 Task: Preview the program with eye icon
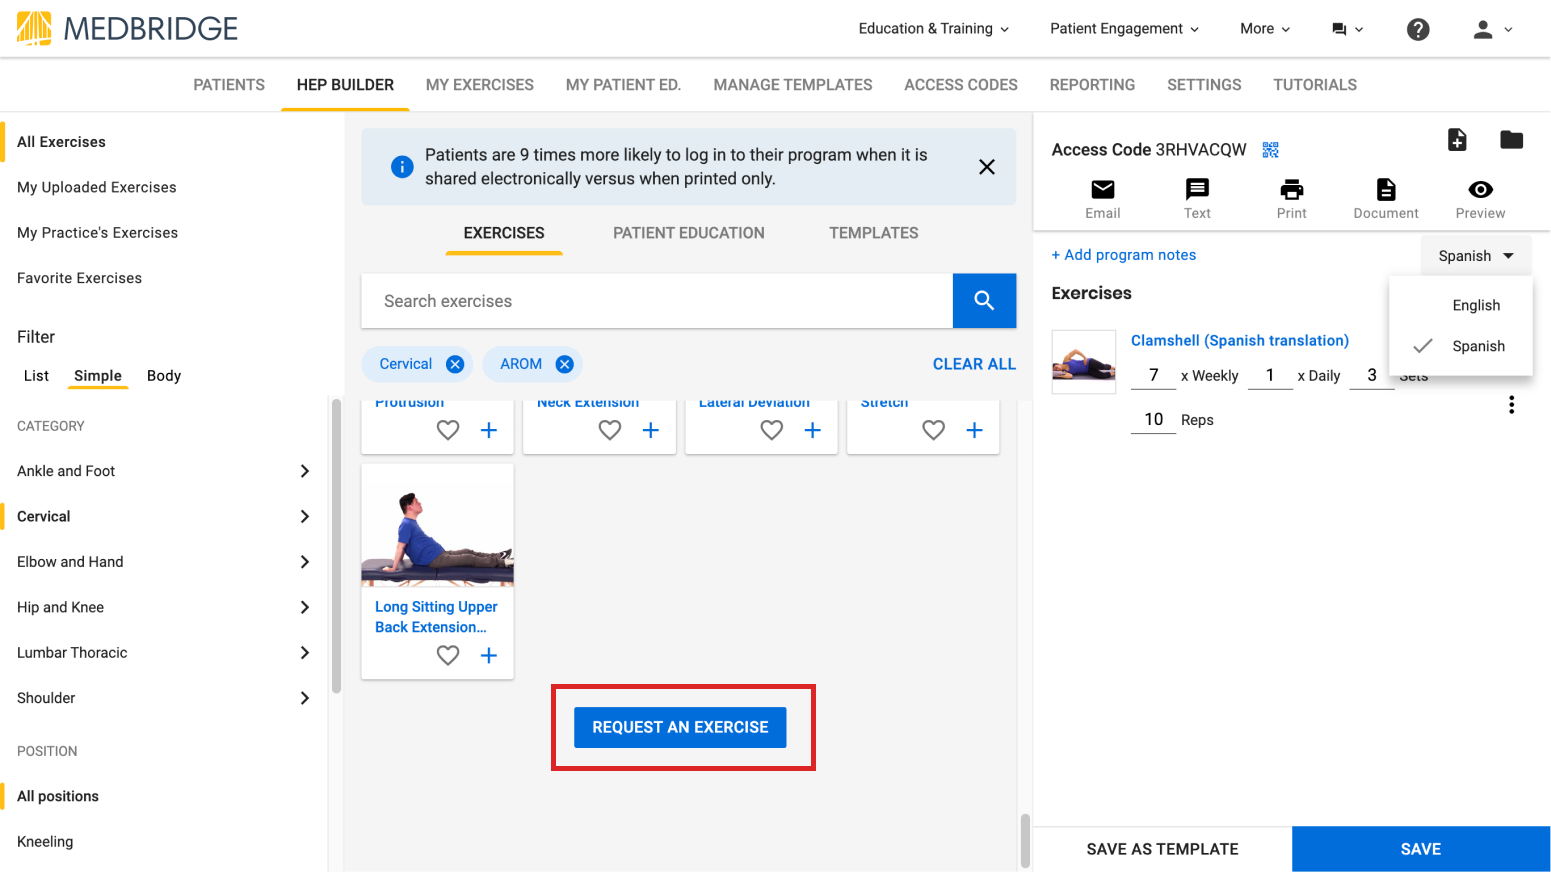point(1480,199)
